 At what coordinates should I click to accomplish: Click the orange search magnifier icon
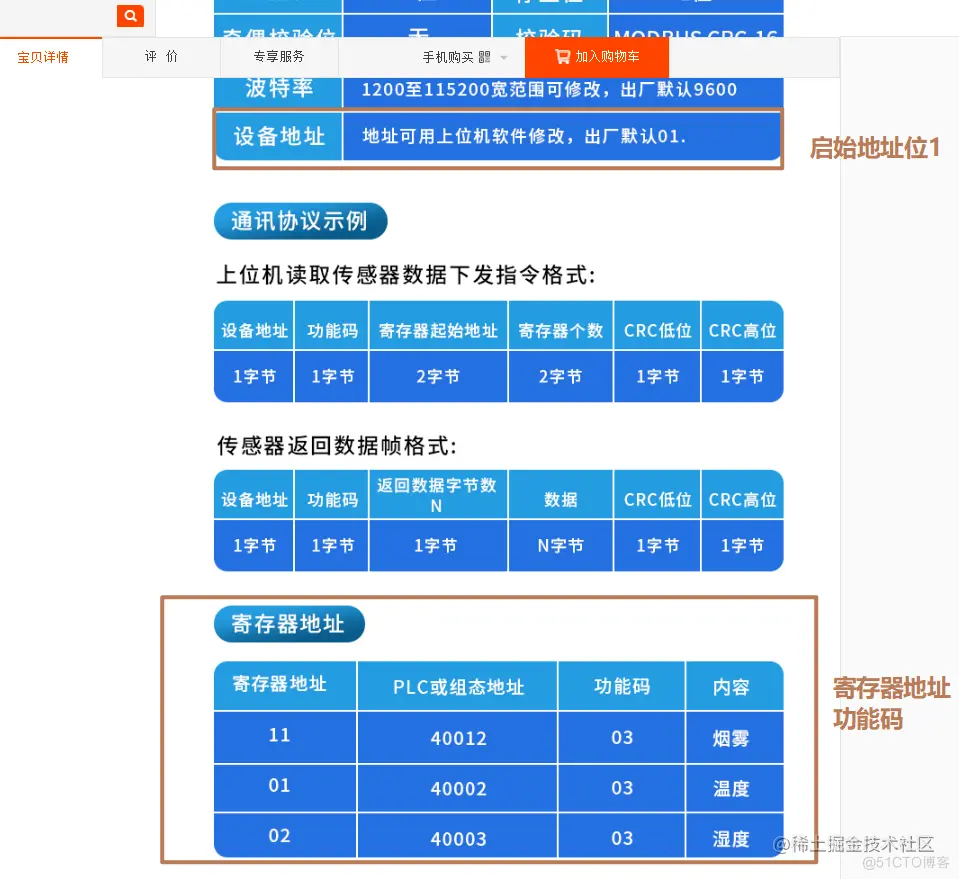click(x=130, y=16)
